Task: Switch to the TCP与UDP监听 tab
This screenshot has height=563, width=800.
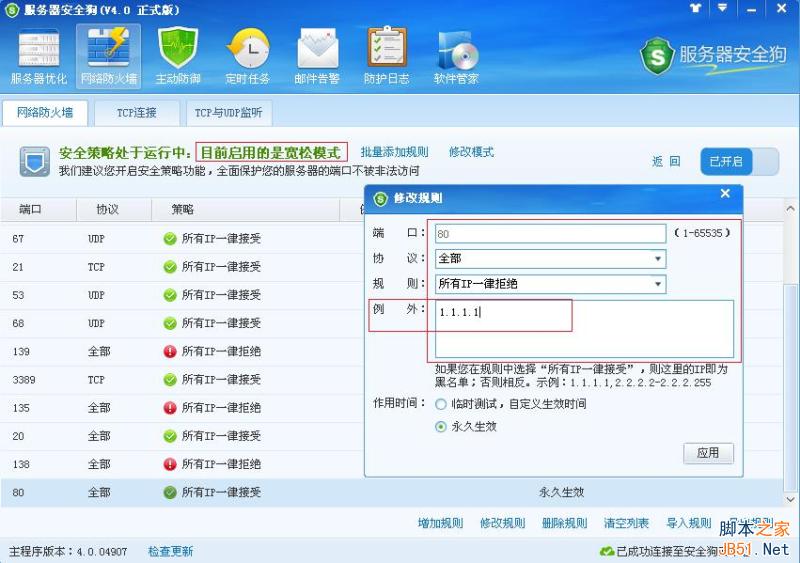Action: click(x=229, y=113)
